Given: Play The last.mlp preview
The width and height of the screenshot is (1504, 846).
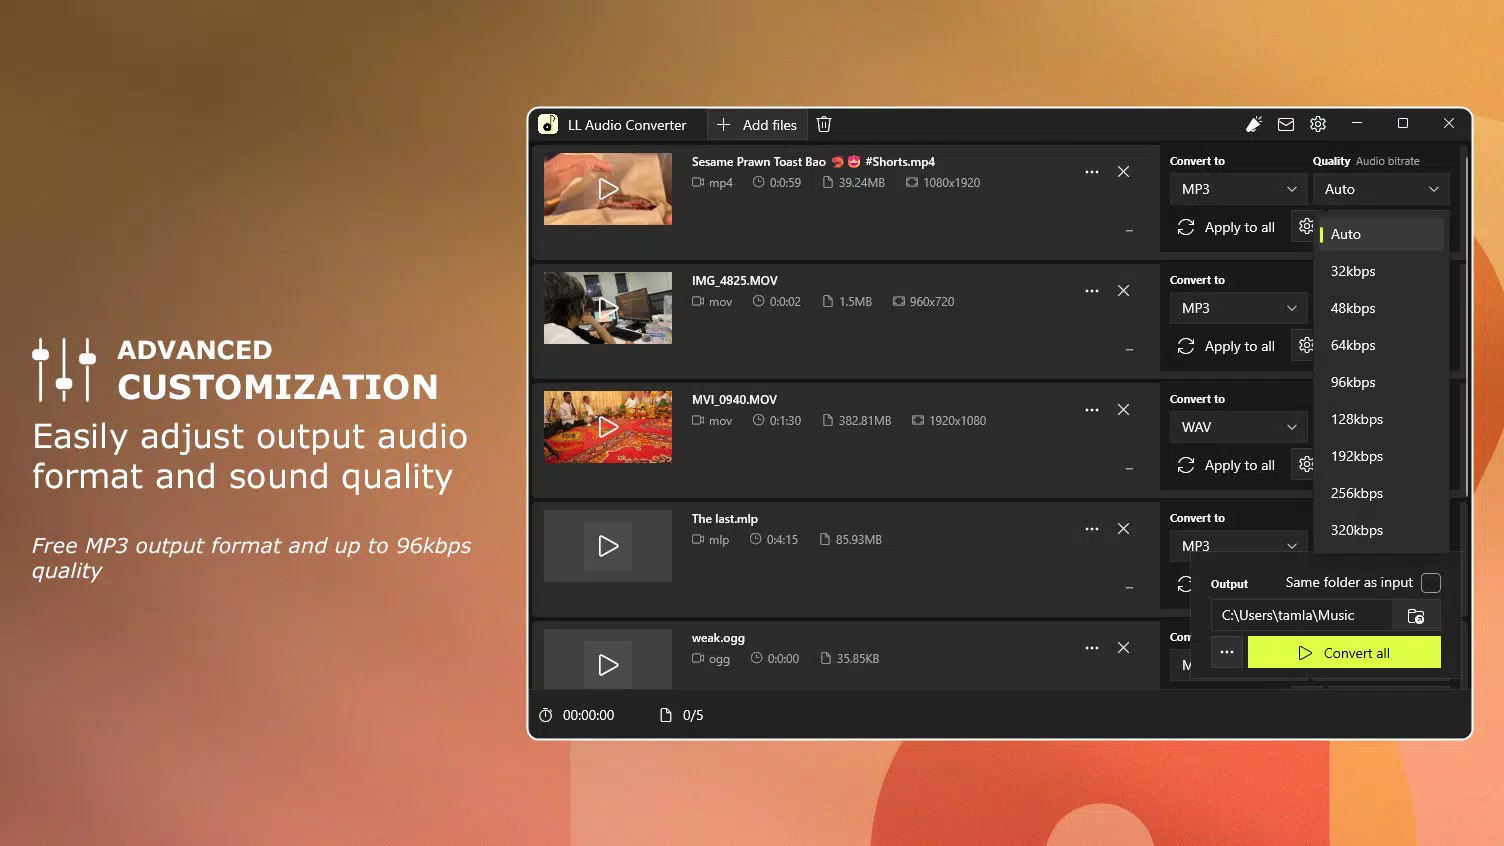Looking at the screenshot, I should tap(608, 546).
